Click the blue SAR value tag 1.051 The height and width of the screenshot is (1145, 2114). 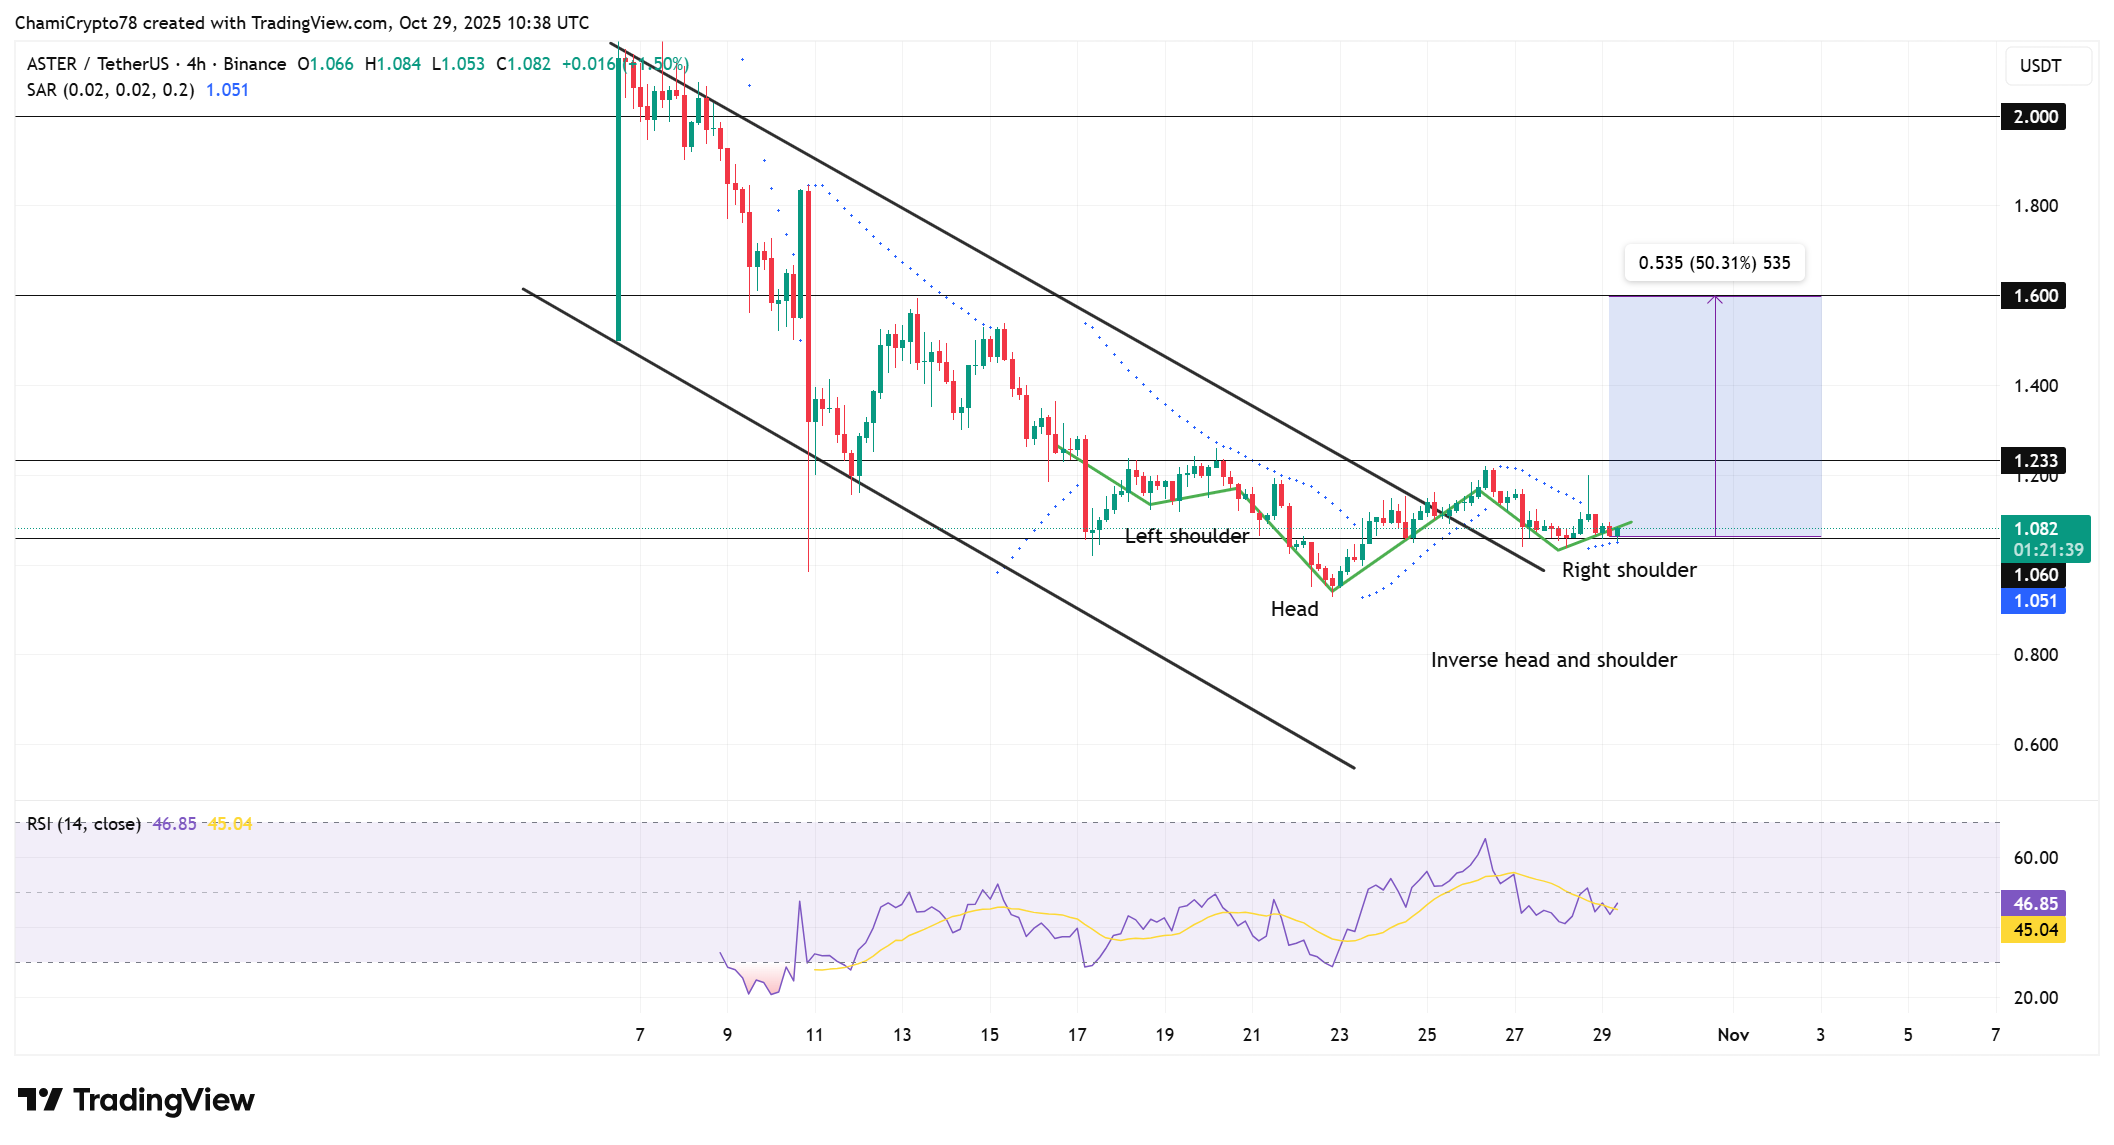coord(2034,601)
